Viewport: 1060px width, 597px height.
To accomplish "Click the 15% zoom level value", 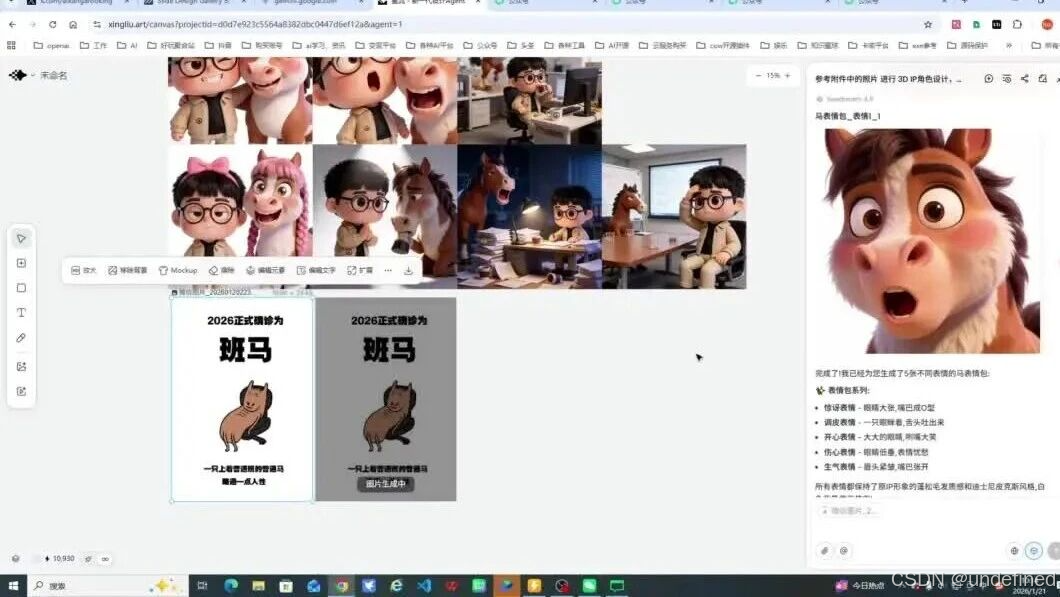I will pos(773,76).
